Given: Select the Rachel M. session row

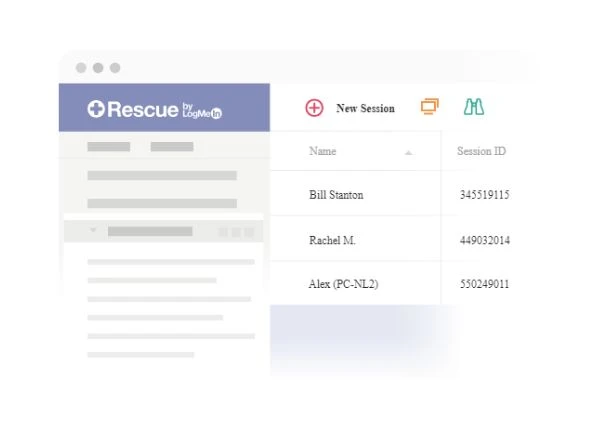Looking at the screenshot, I should [332, 241].
